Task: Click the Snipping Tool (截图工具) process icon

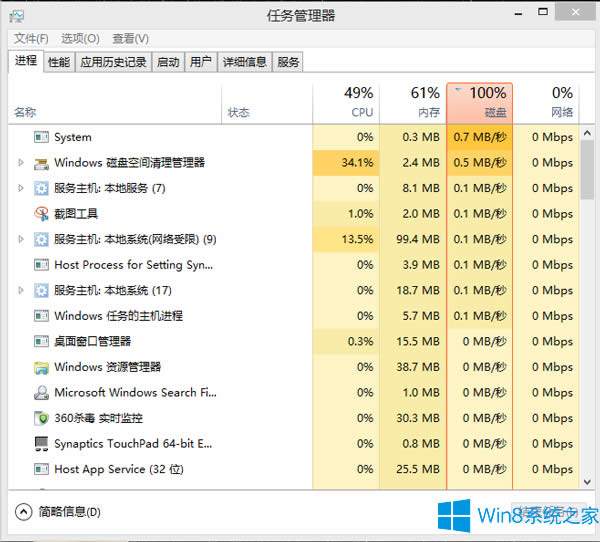Action: (41, 214)
